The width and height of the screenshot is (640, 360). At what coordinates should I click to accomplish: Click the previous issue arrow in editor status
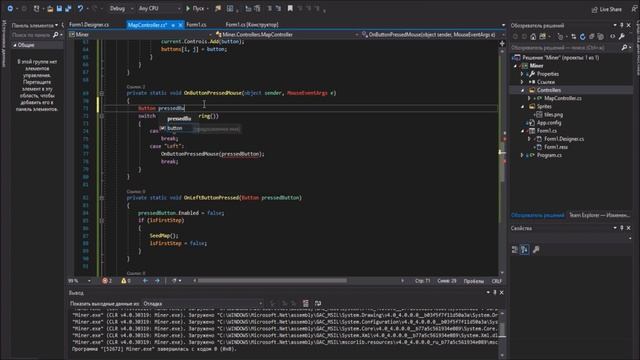tap(145, 281)
